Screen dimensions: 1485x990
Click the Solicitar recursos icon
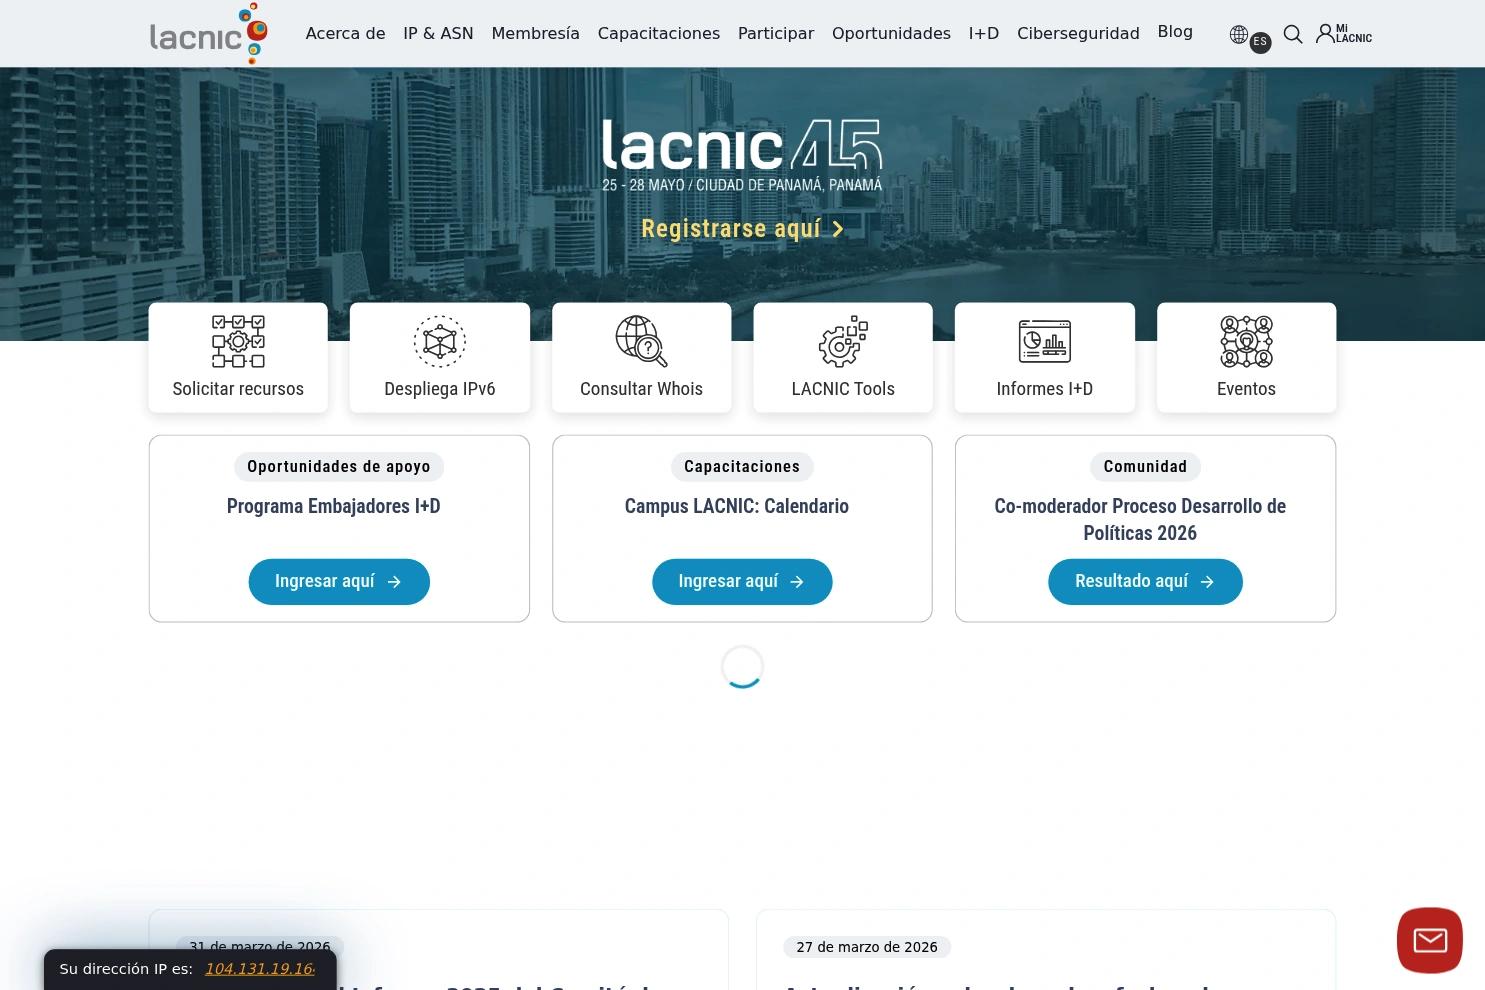click(x=238, y=342)
